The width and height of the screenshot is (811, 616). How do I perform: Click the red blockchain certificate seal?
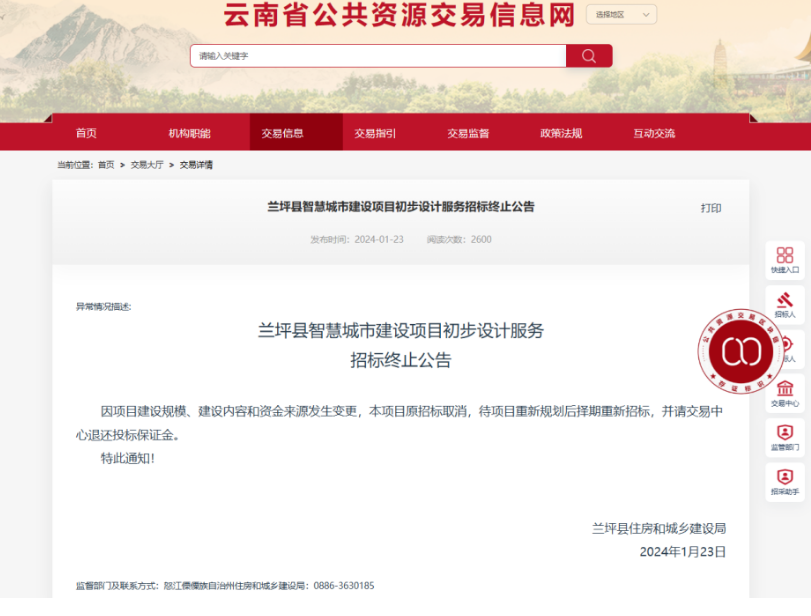(x=742, y=351)
